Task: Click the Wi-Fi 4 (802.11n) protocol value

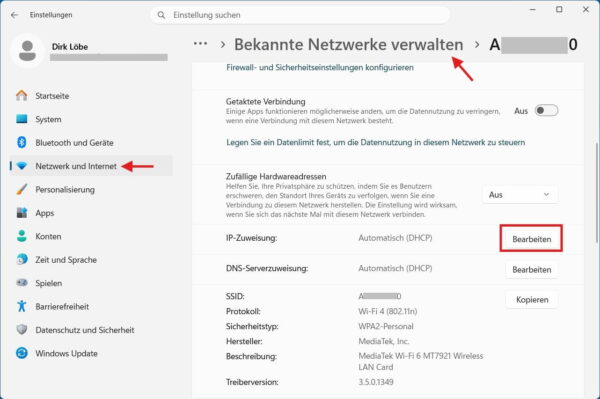Action: [x=388, y=311]
